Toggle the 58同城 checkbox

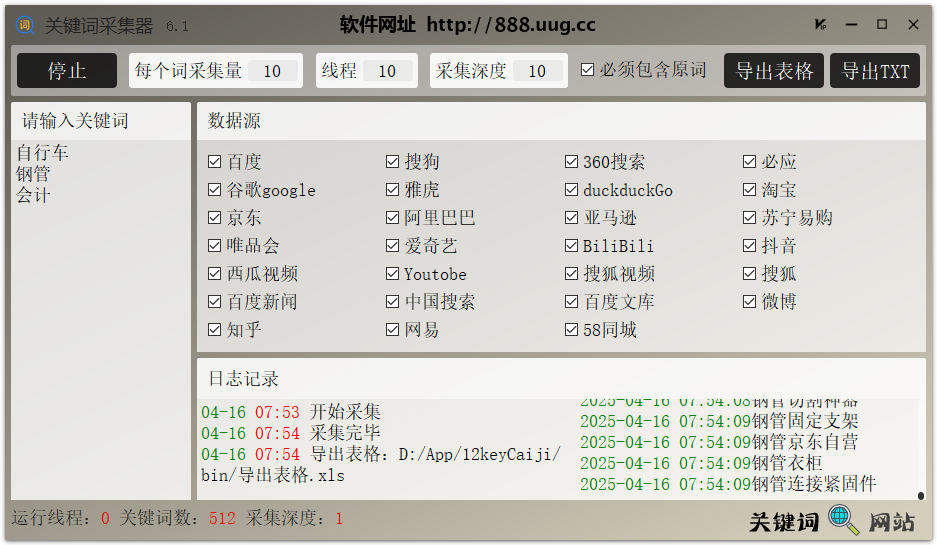pyautogui.click(x=571, y=329)
